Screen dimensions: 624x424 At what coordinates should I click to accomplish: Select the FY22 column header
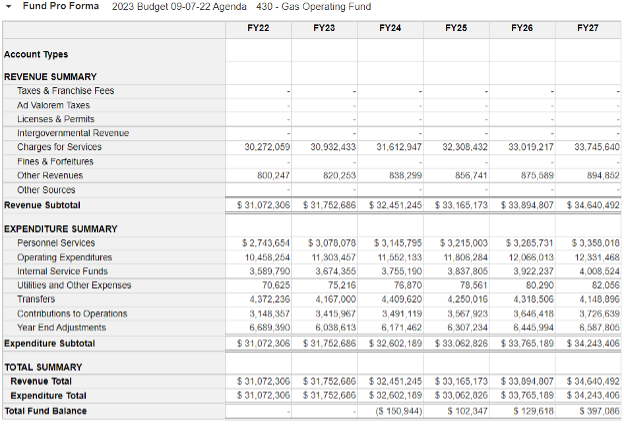pyautogui.click(x=258, y=29)
